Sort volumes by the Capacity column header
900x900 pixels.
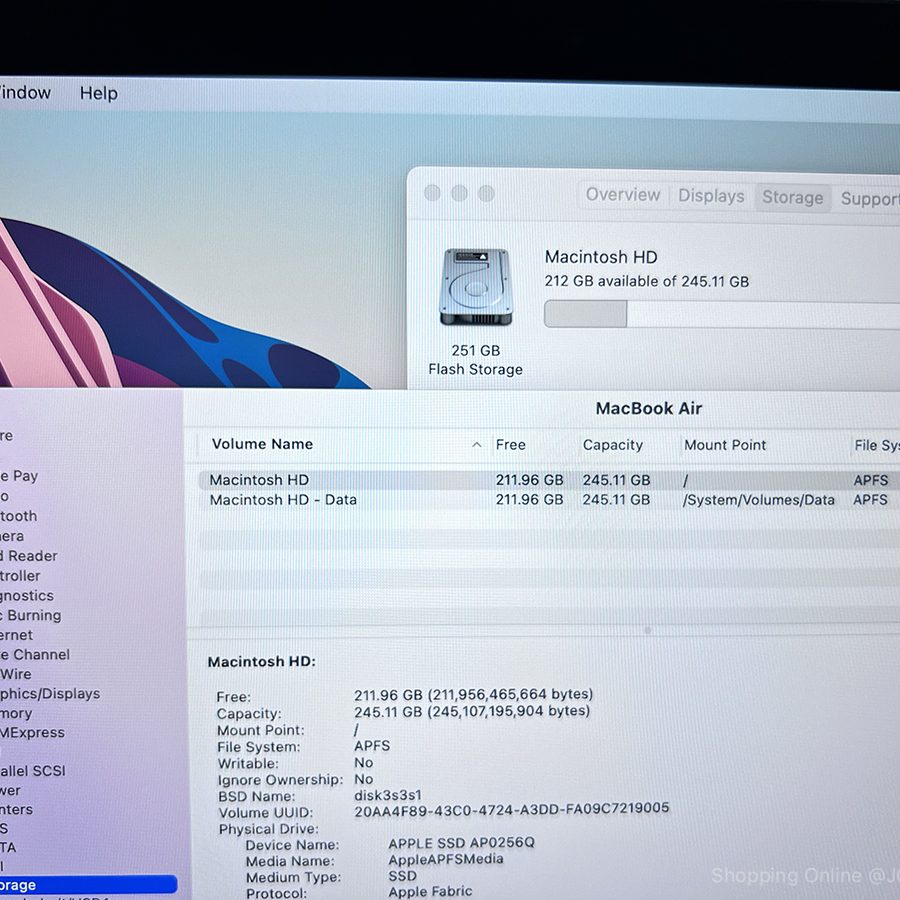[x=612, y=445]
